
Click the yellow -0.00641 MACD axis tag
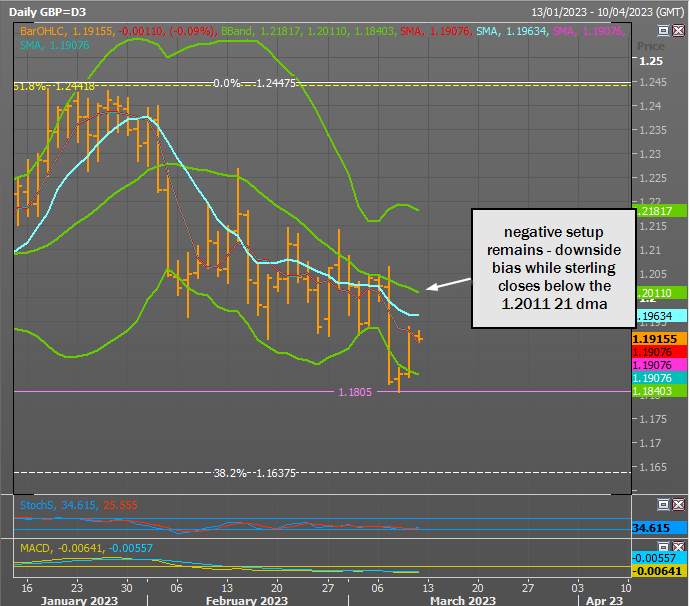659,571
